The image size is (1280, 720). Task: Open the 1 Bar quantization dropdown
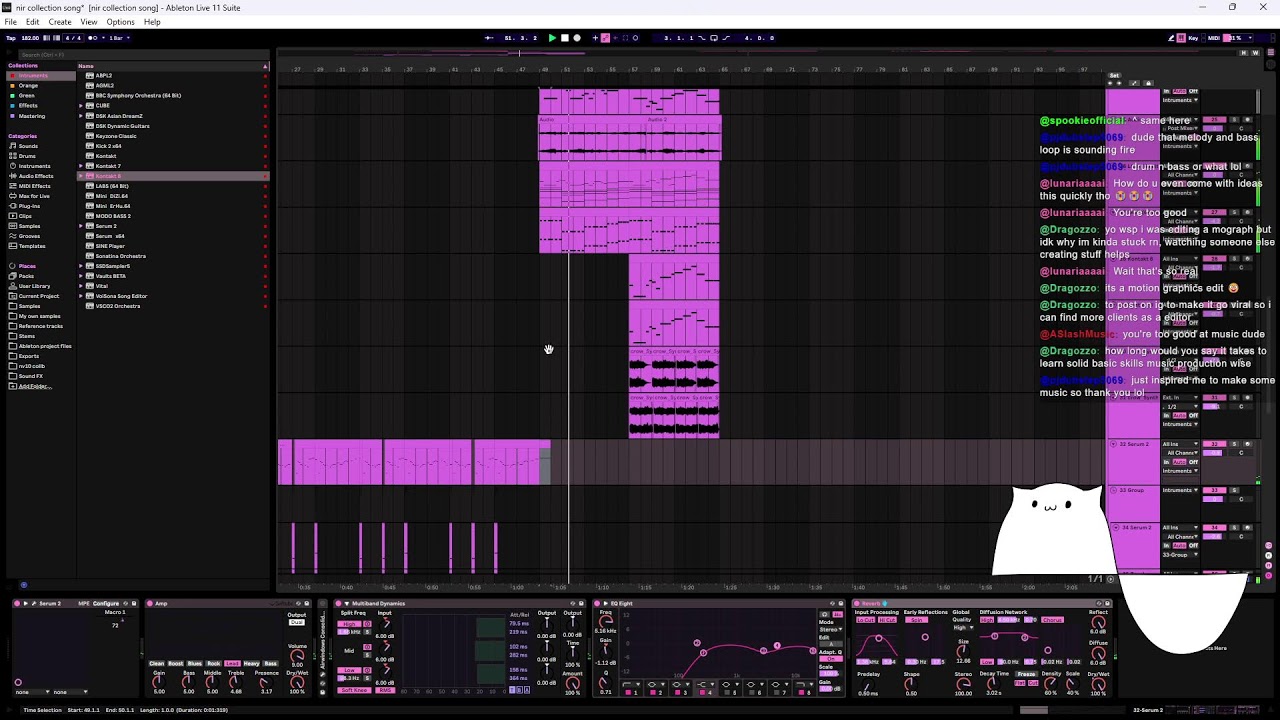119,38
